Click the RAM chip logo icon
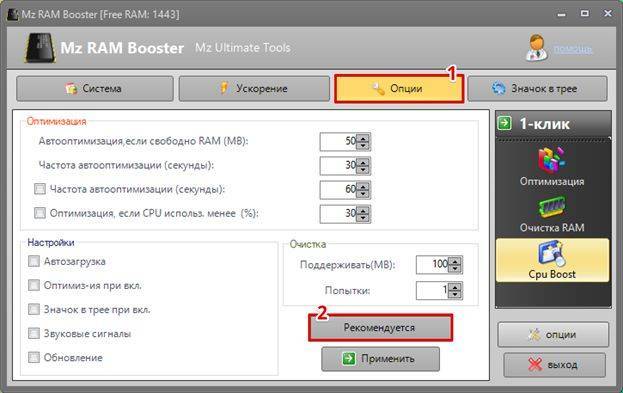The image size is (623, 393). [39, 48]
